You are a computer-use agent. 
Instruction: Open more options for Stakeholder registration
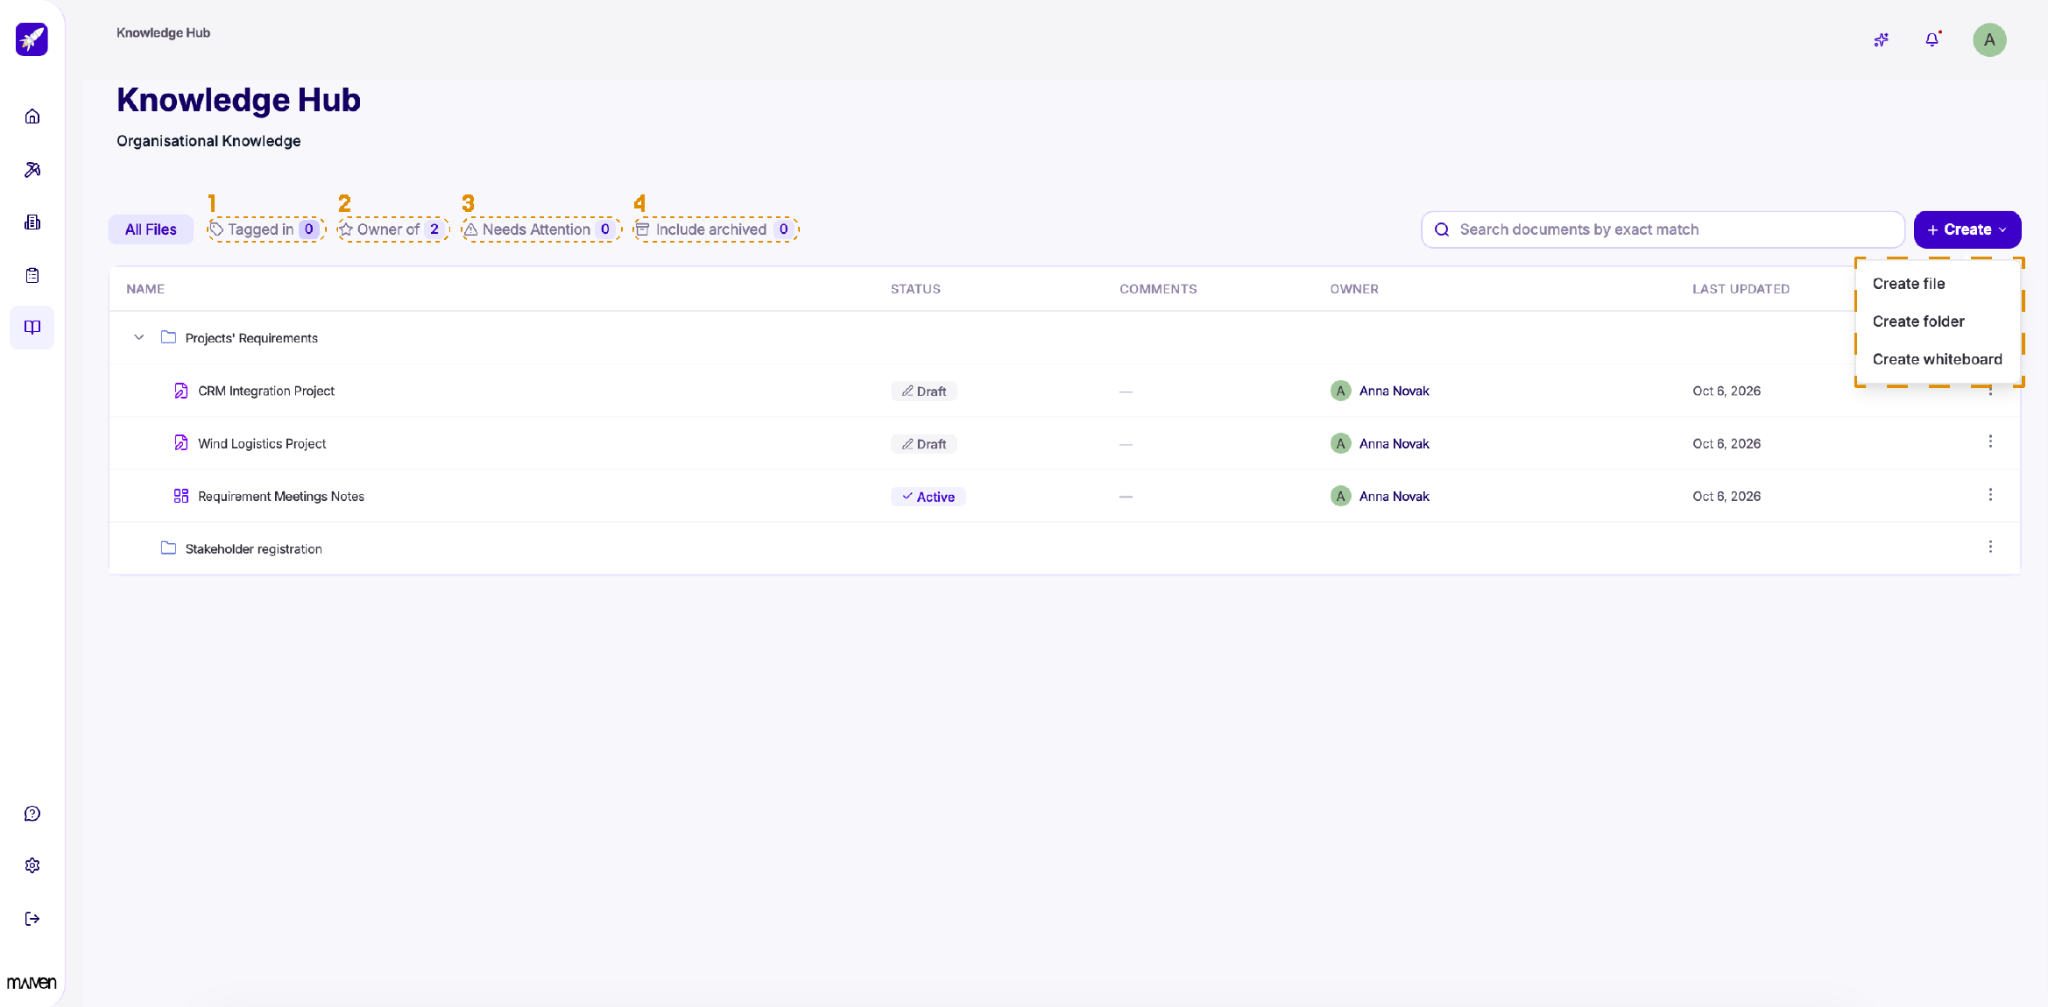1990,547
